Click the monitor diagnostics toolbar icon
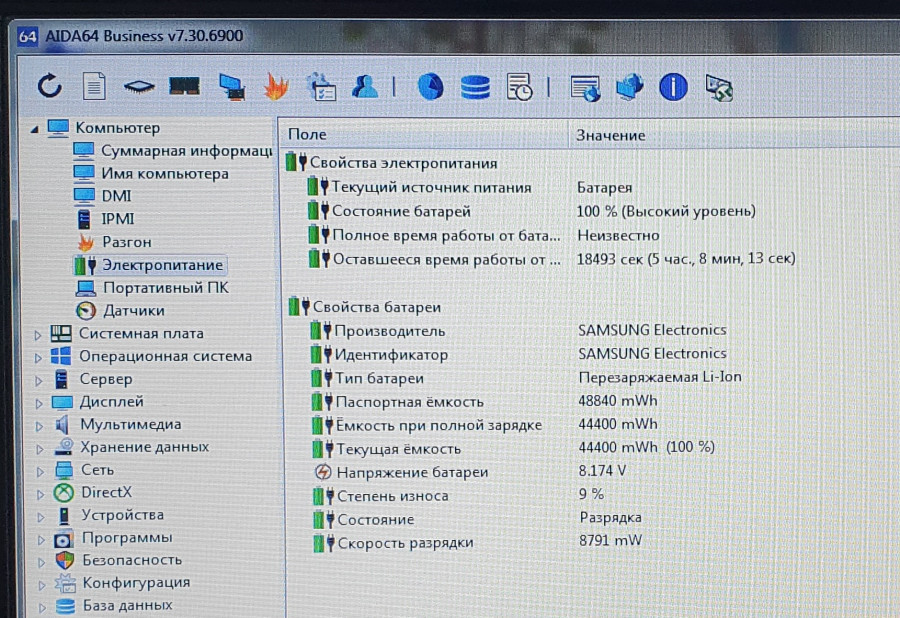This screenshot has height=618, width=900. point(232,87)
